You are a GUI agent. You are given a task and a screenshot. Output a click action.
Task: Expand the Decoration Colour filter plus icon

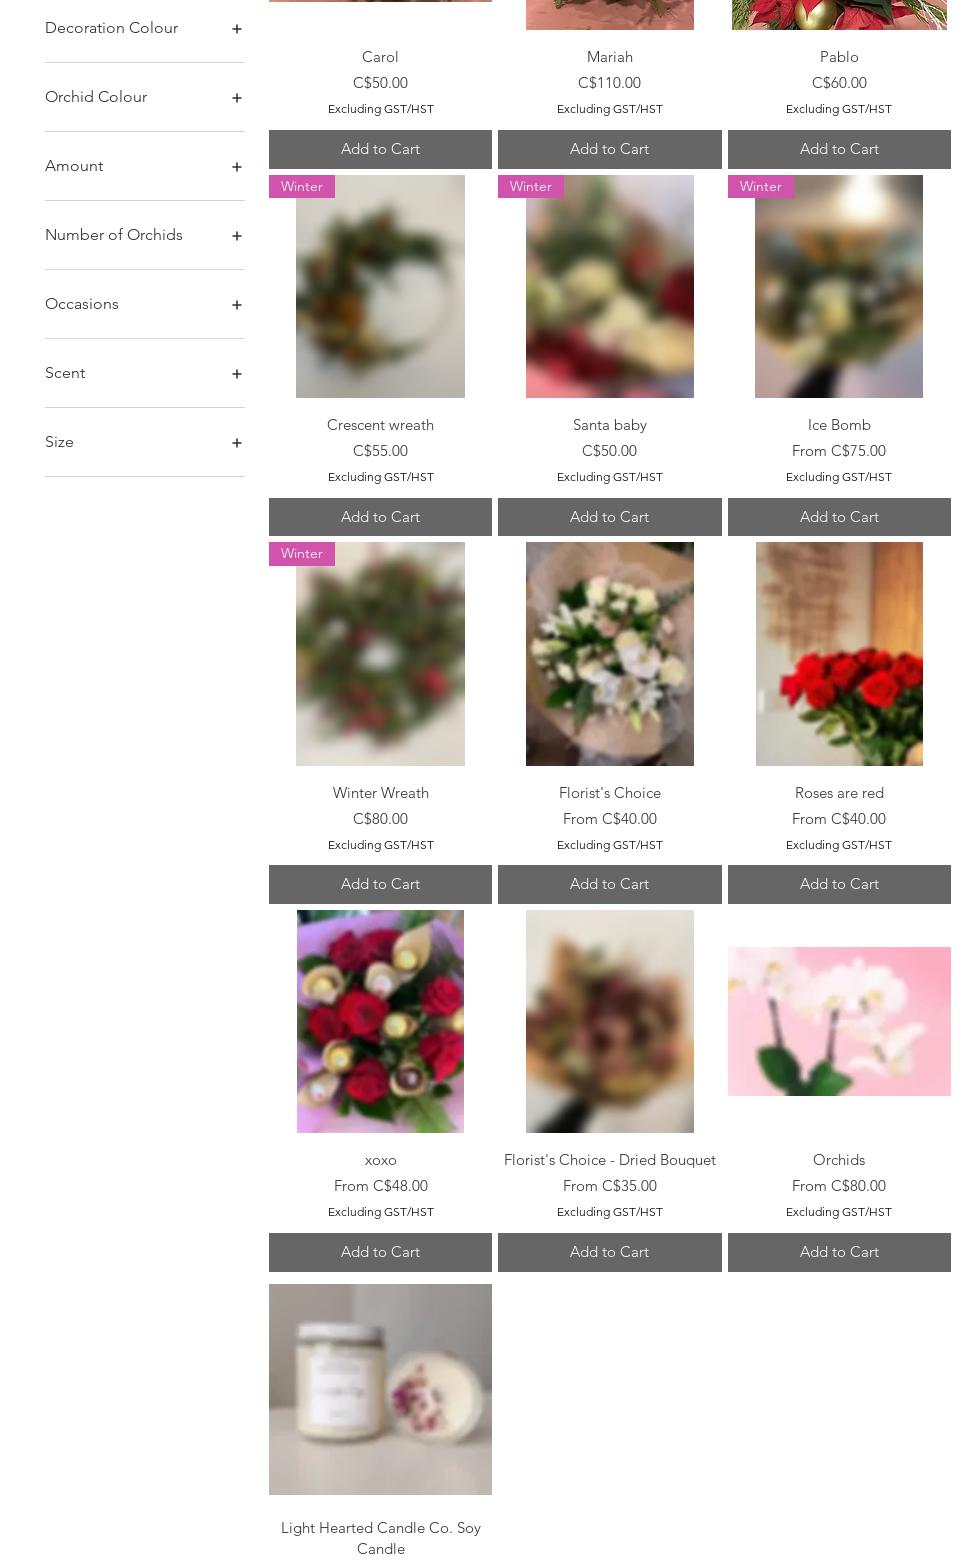coord(236,29)
